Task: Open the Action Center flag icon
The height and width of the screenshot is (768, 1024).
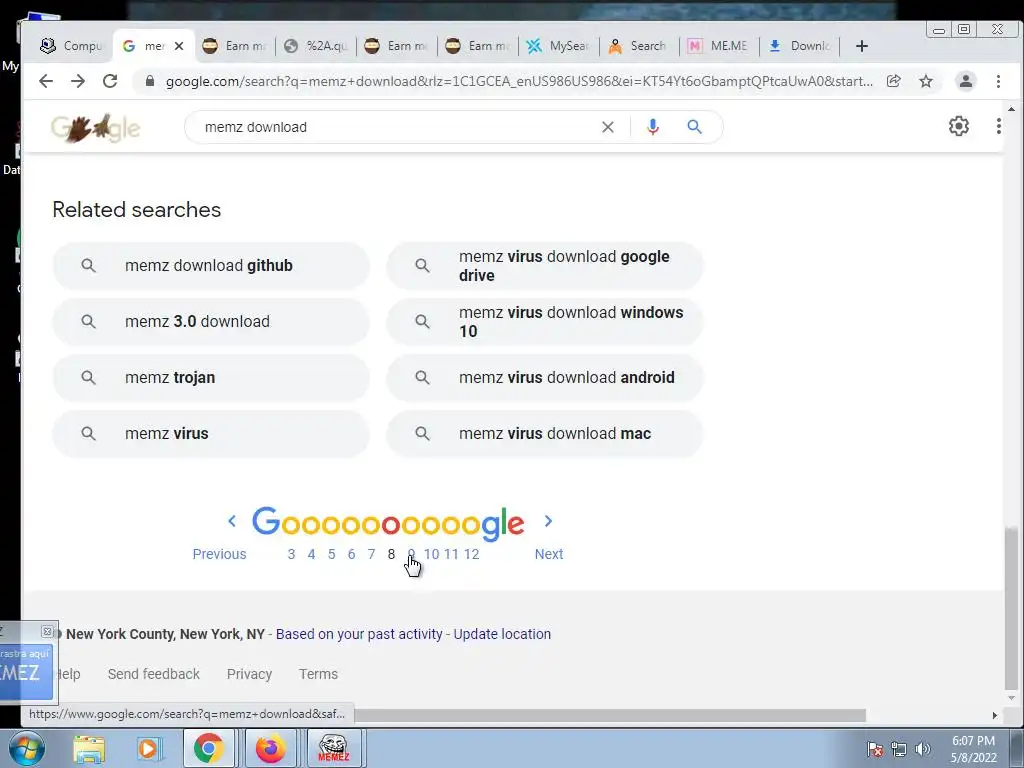Action: click(874, 749)
